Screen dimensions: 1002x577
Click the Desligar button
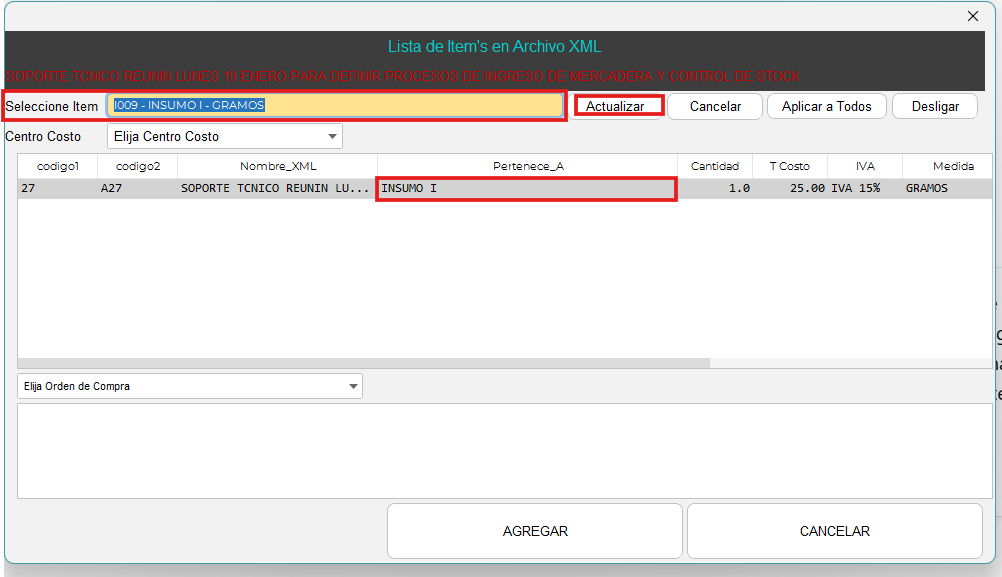pyautogui.click(x=934, y=106)
